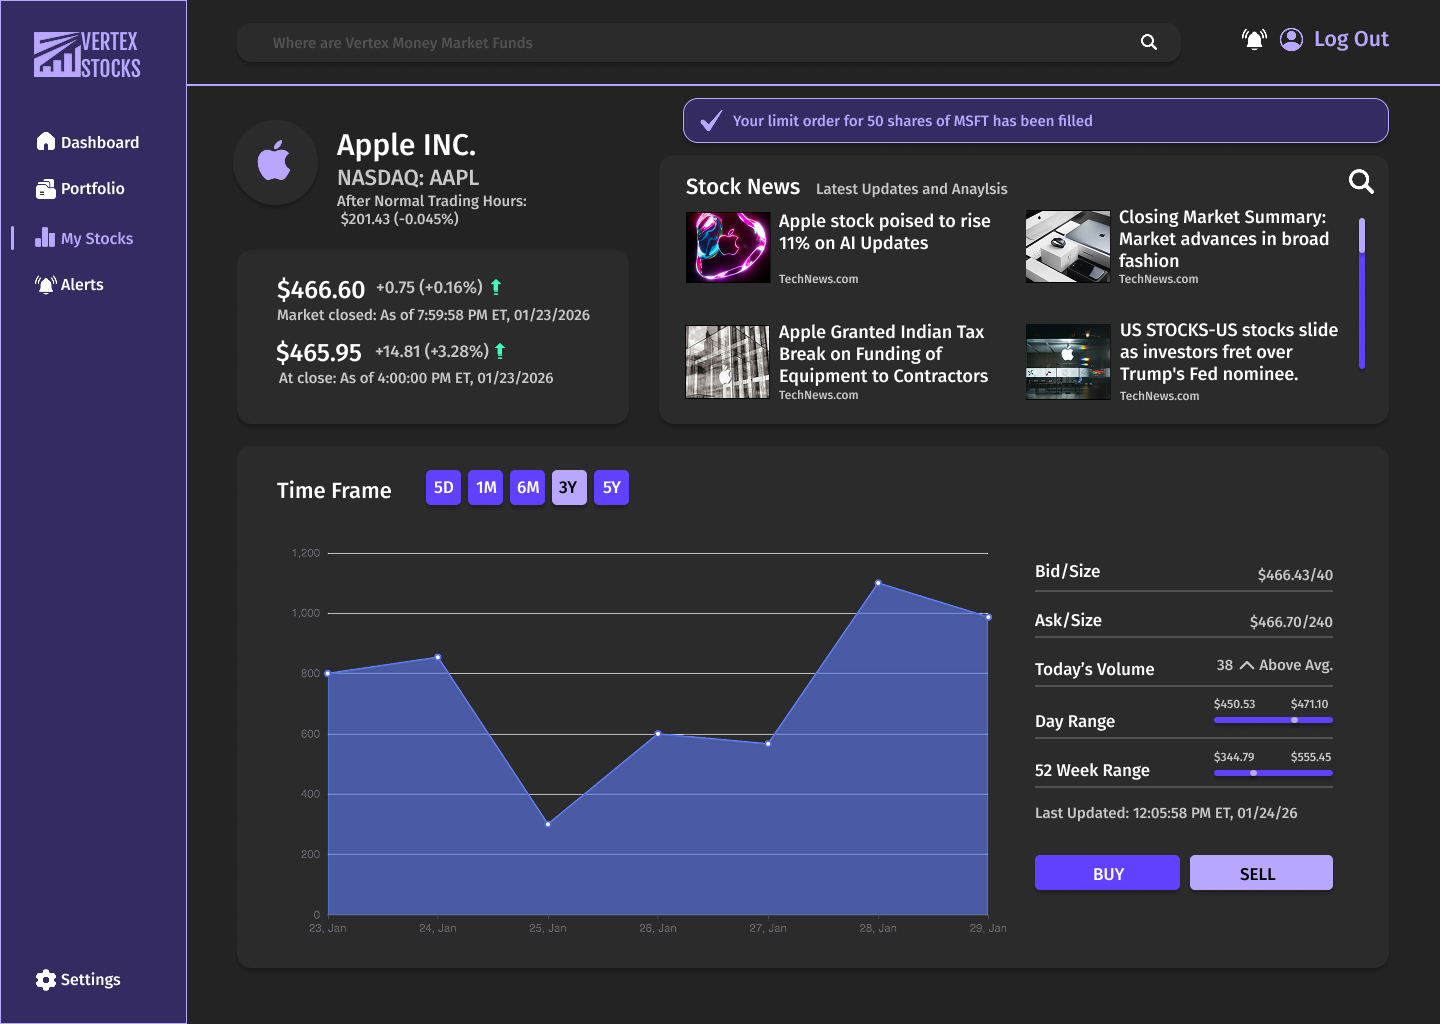Click the chart peak point at 28 Jan
1440x1024 pixels.
point(878,583)
